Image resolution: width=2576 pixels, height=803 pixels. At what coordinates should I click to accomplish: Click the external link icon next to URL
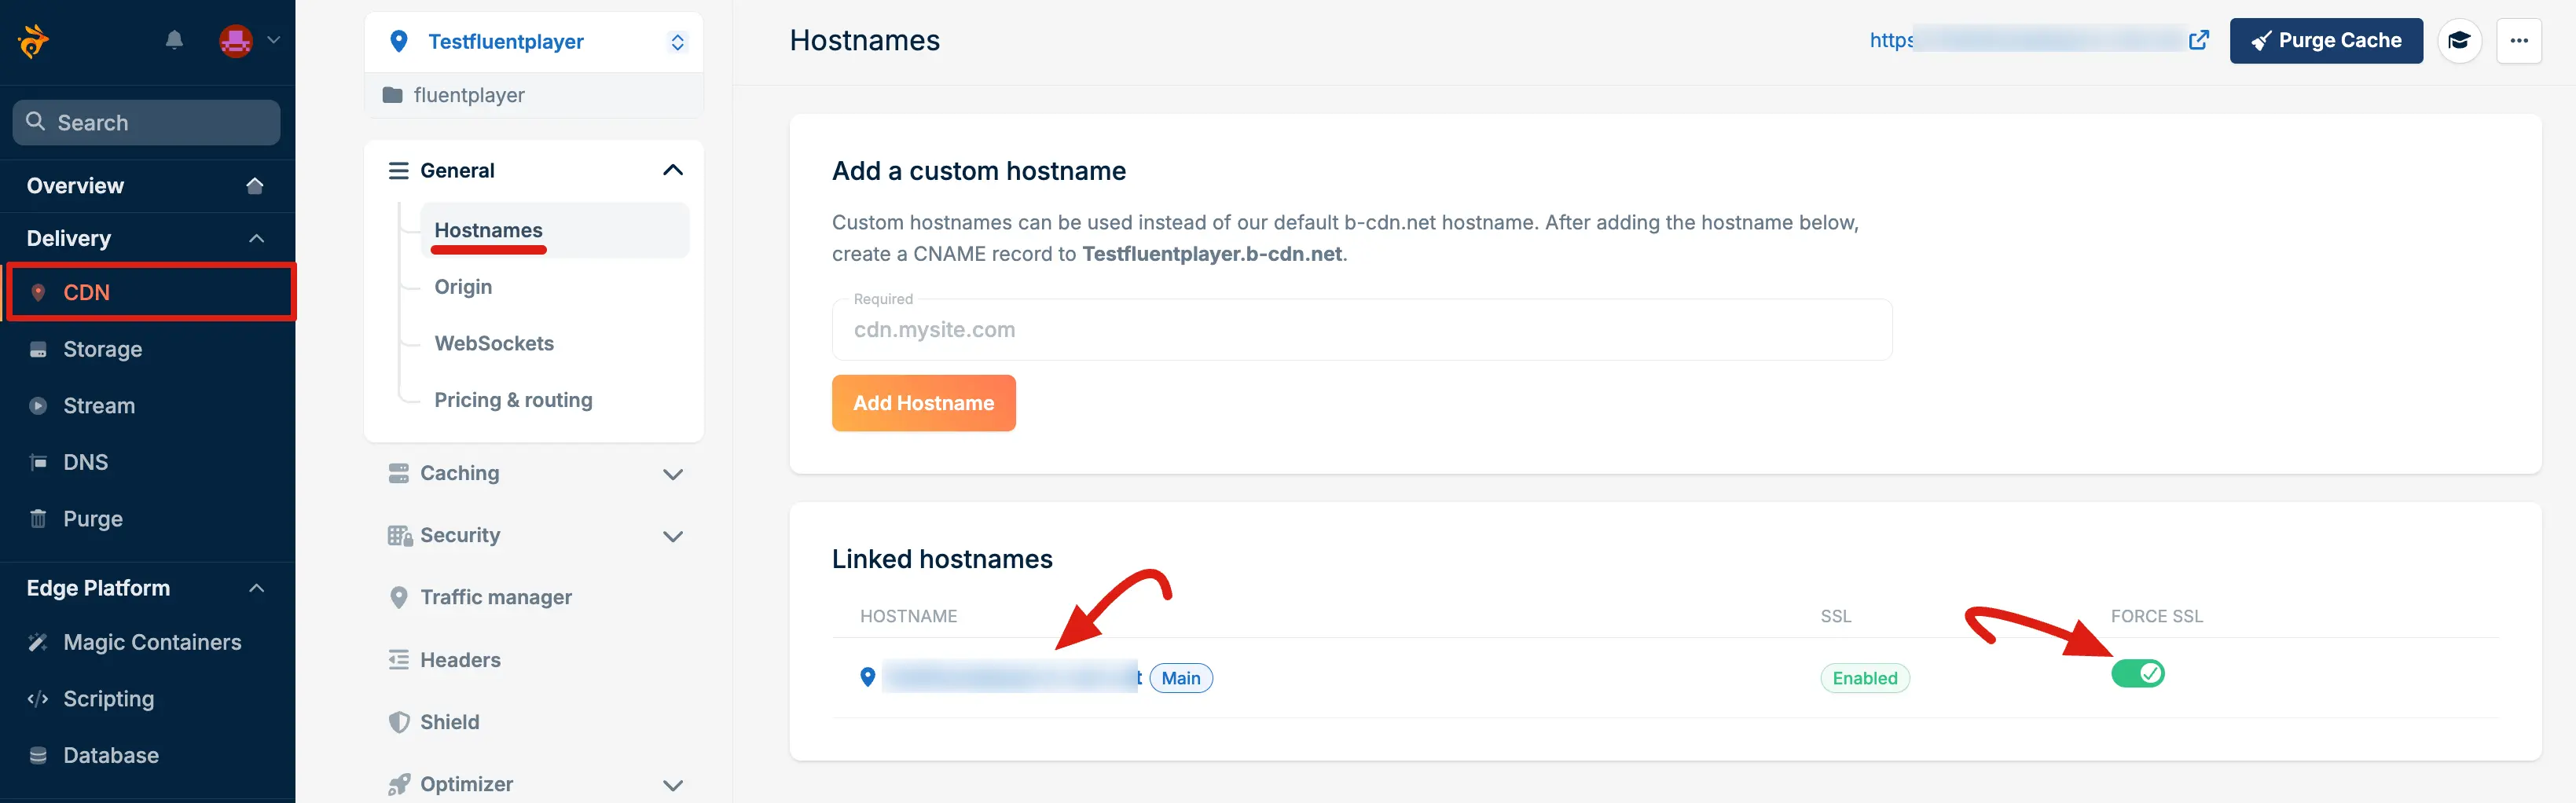tap(2199, 40)
